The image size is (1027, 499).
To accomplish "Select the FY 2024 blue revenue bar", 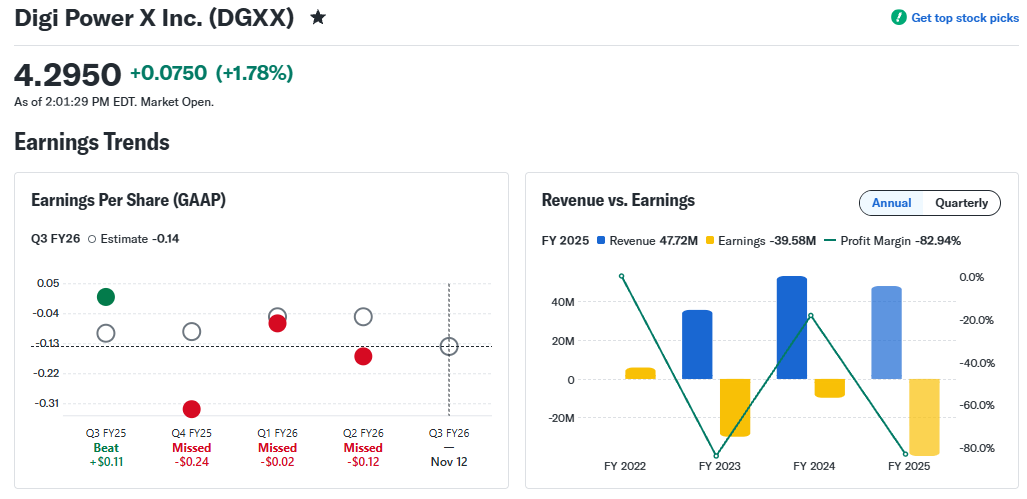I will click(x=791, y=327).
